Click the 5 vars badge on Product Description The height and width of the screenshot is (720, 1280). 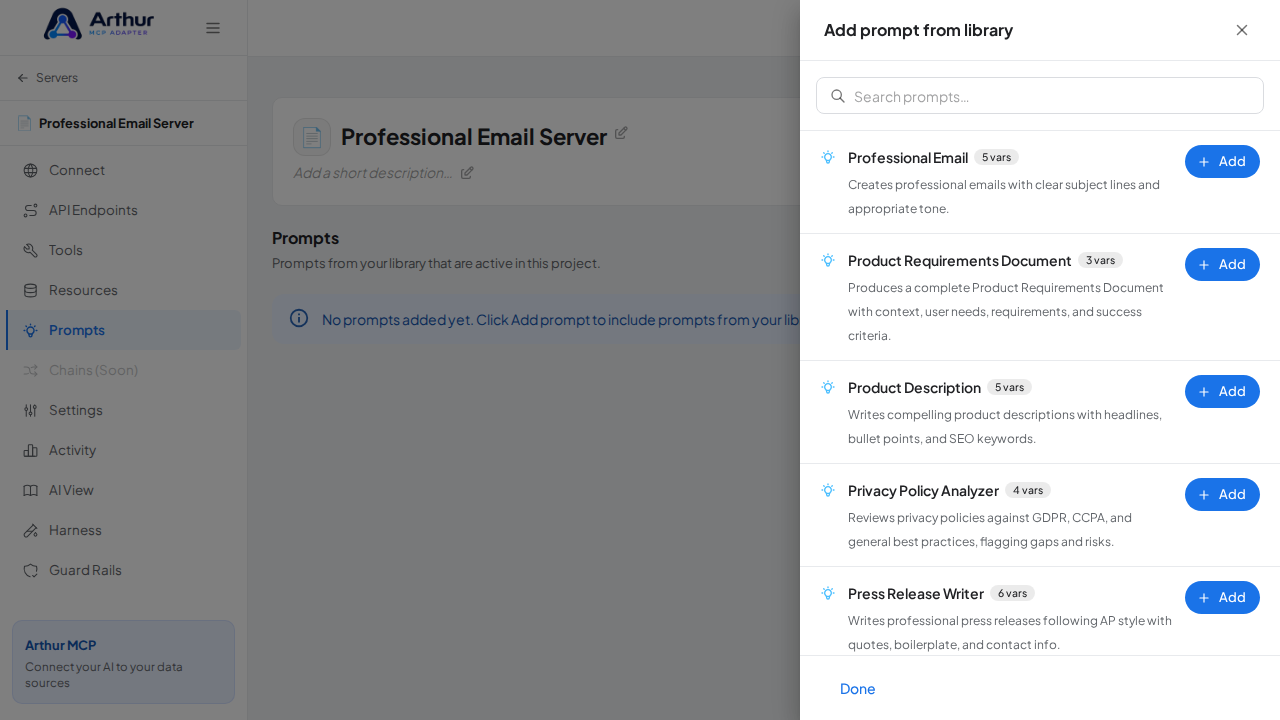click(1009, 387)
